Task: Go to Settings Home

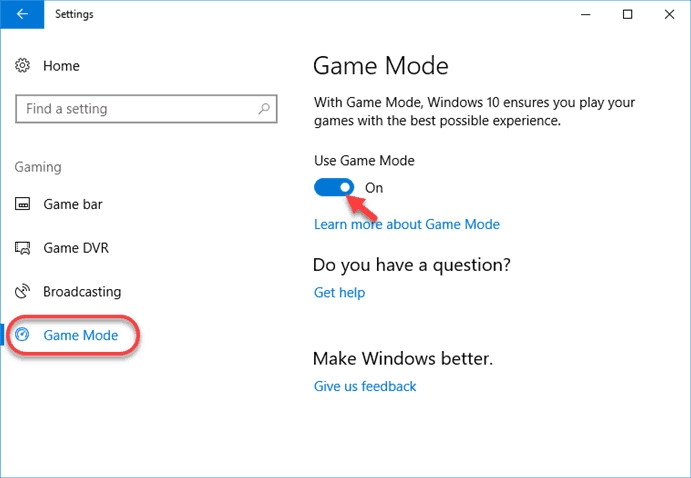Action: tap(61, 66)
